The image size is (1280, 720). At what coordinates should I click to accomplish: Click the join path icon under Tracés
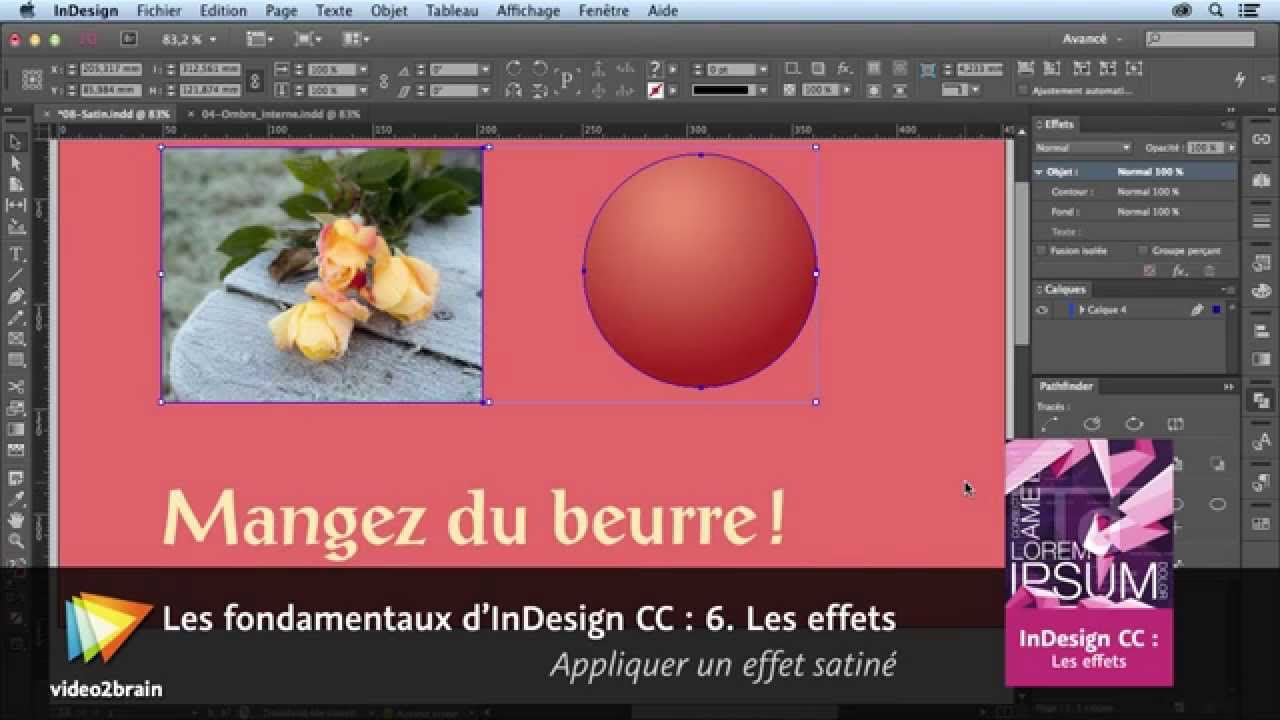pyautogui.click(x=1049, y=424)
